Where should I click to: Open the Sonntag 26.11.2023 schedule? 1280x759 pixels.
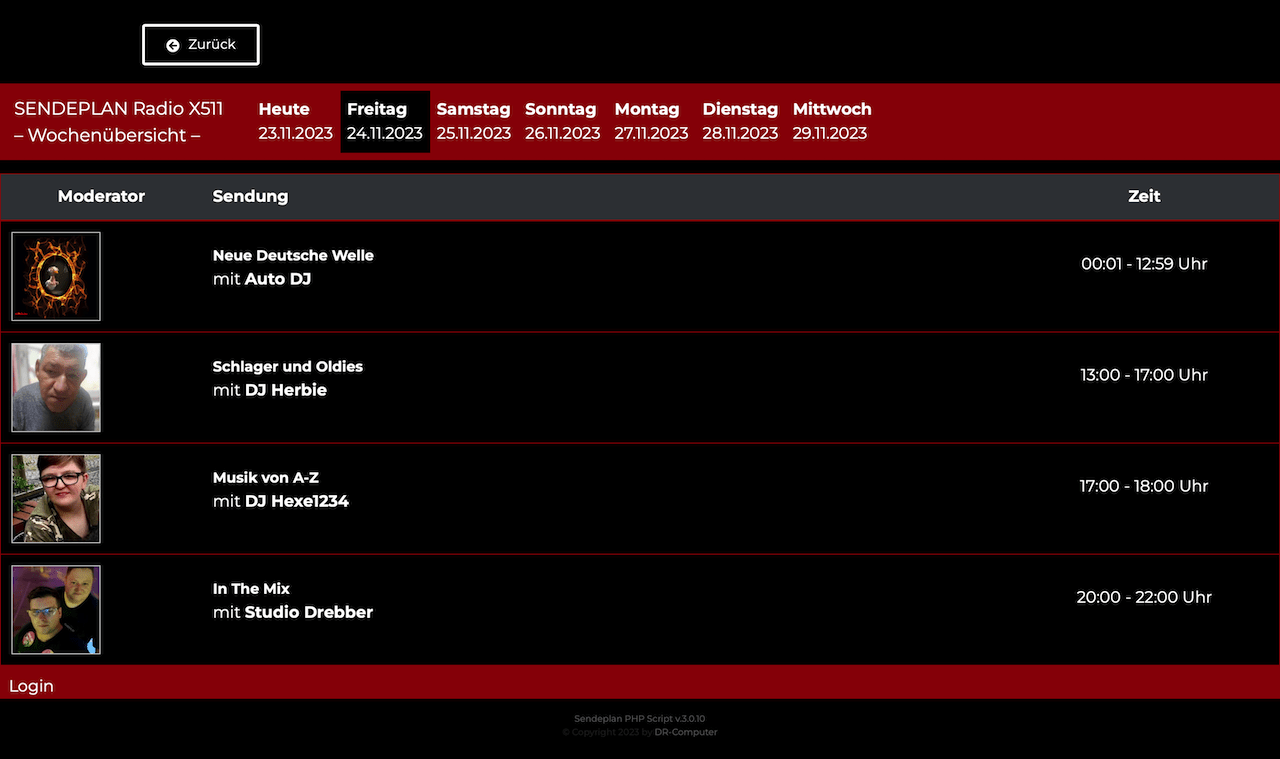click(x=562, y=121)
